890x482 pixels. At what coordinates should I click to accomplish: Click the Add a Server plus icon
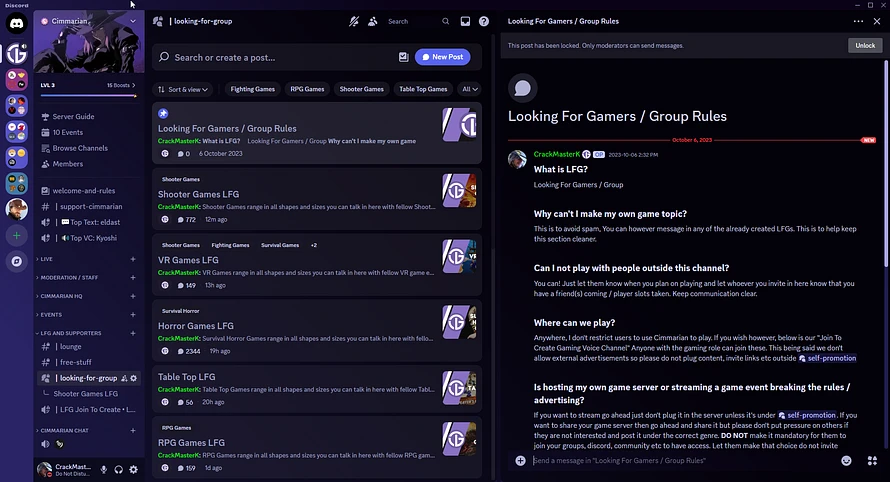coord(16,236)
